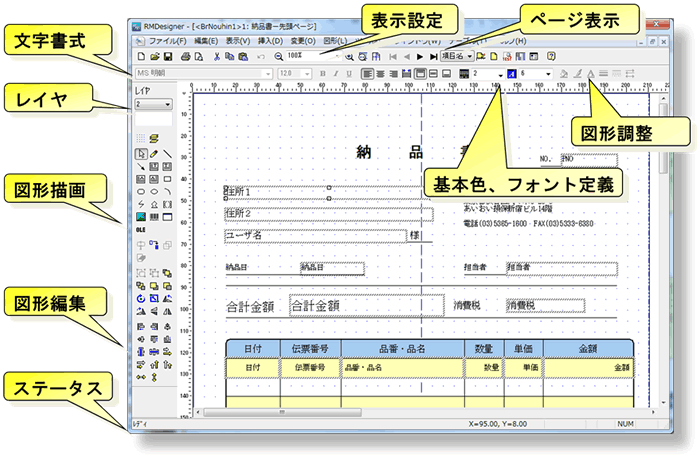Select the pencil drawing tool
Image resolution: width=700 pixels, height=459 pixels.
(153, 154)
